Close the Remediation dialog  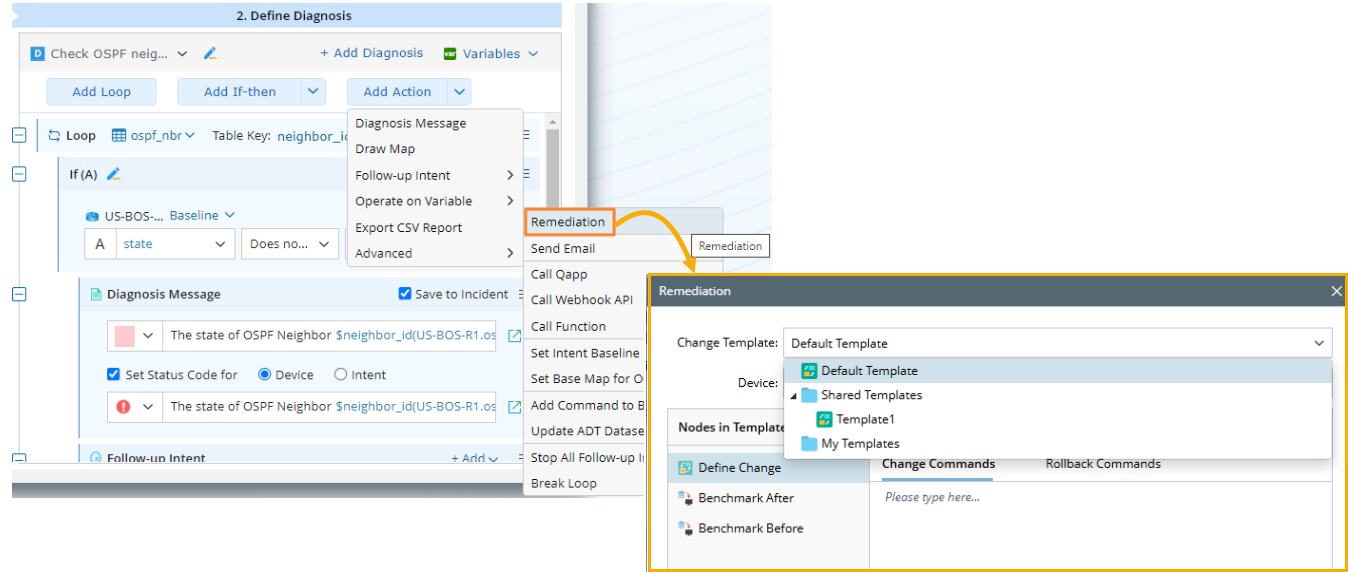pyautogui.click(x=1336, y=291)
